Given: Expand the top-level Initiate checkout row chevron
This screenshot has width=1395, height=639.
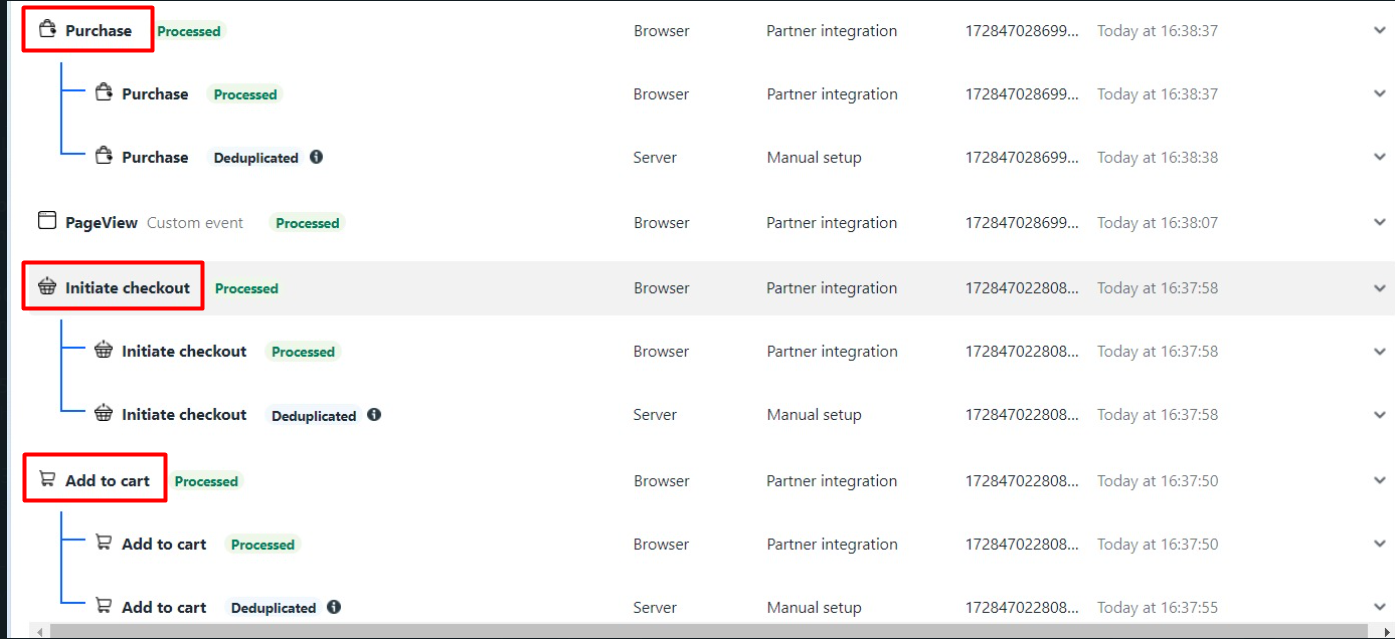Looking at the screenshot, I should (1380, 288).
